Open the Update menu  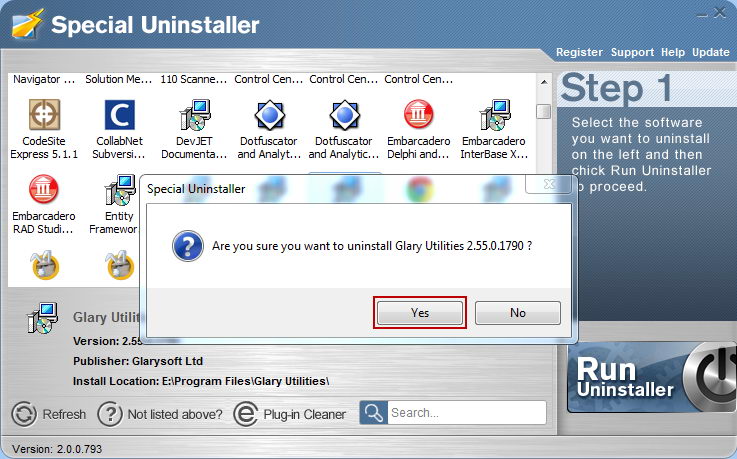point(711,52)
